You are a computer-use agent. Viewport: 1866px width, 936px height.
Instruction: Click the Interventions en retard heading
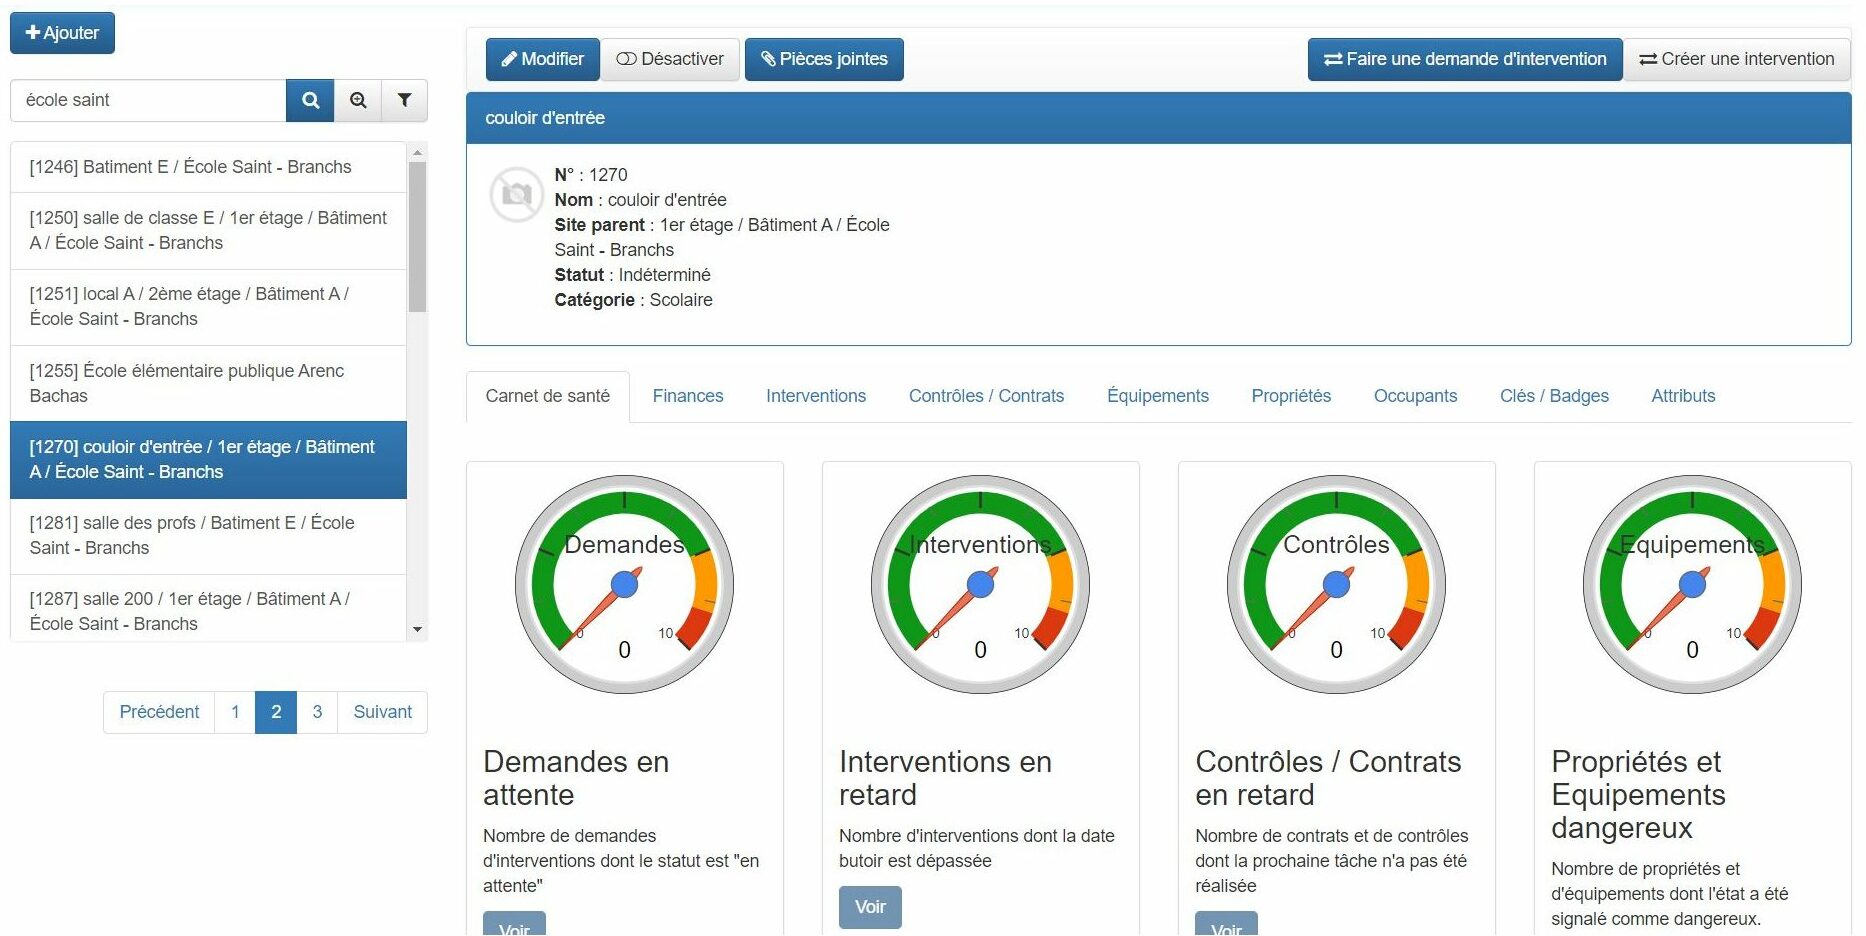pos(945,778)
